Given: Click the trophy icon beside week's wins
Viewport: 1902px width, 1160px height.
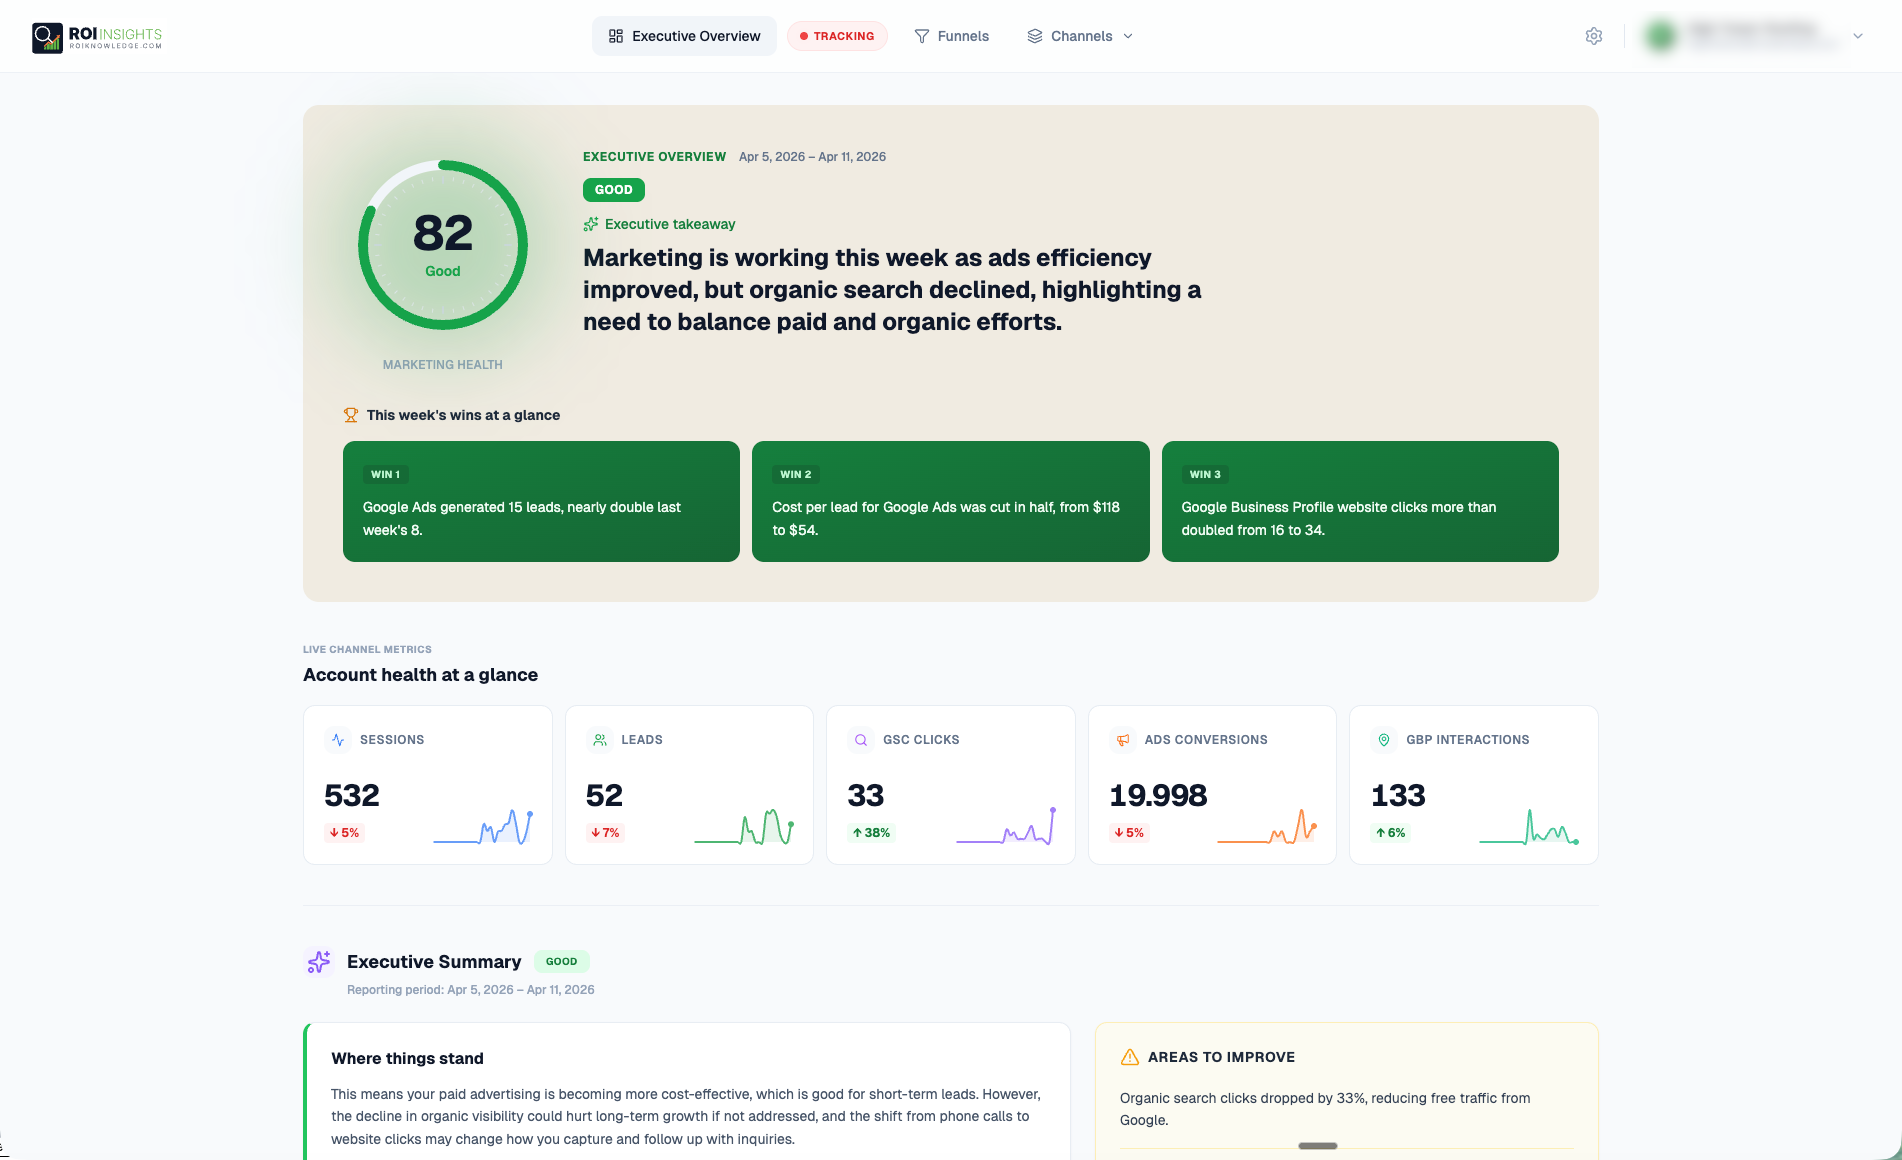Looking at the screenshot, I should [350, 414].
